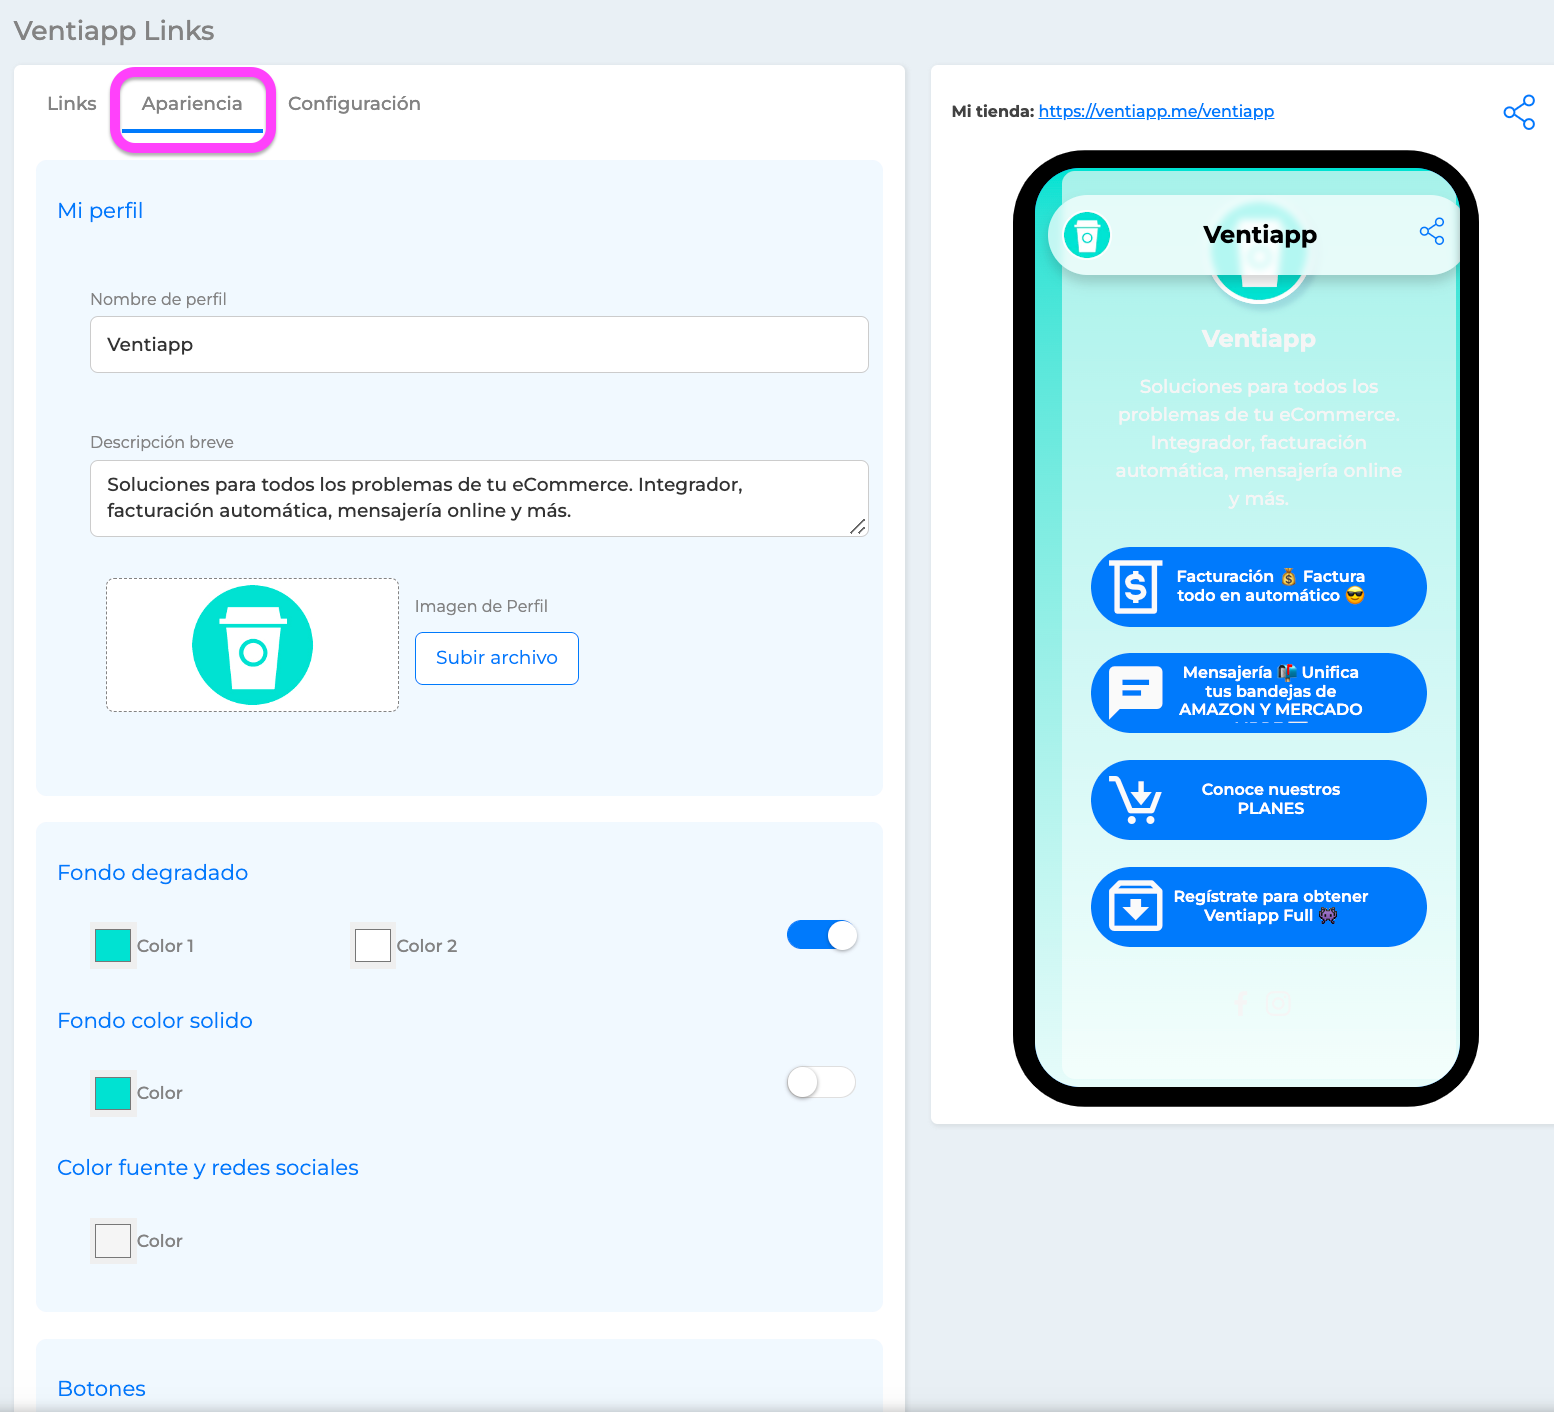Viewport: 1554px width, 1412px height.
Task: Click Regístrate para obtener Ventiapp Full button
Action: tap(1259, 907)
